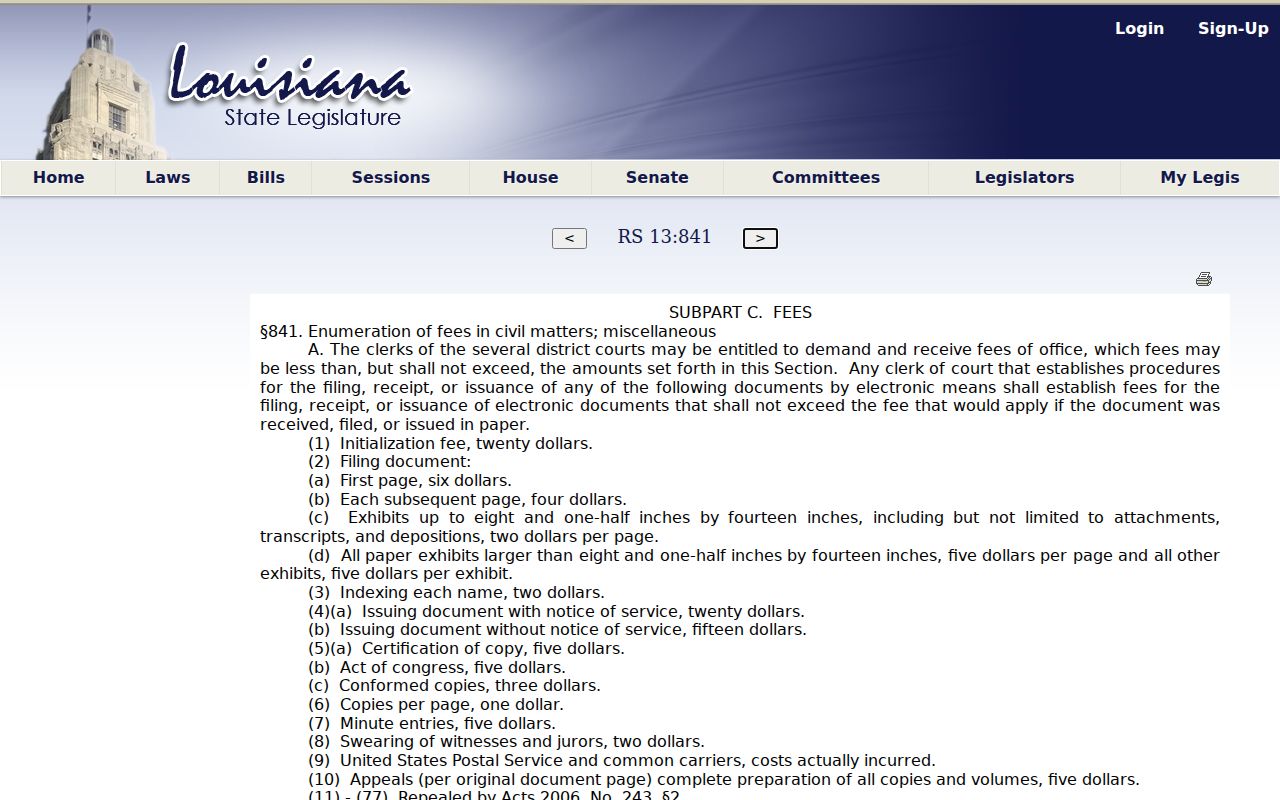Click 'Indexing each name, two dollars' line
The image size is (1280, 800).
tap(456, 593)
